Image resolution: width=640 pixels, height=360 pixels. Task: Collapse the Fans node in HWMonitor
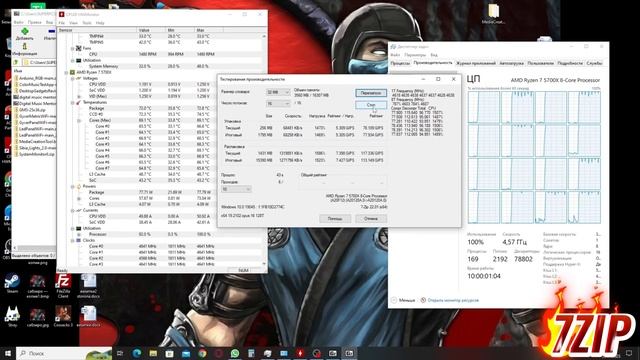pos(73,48)
